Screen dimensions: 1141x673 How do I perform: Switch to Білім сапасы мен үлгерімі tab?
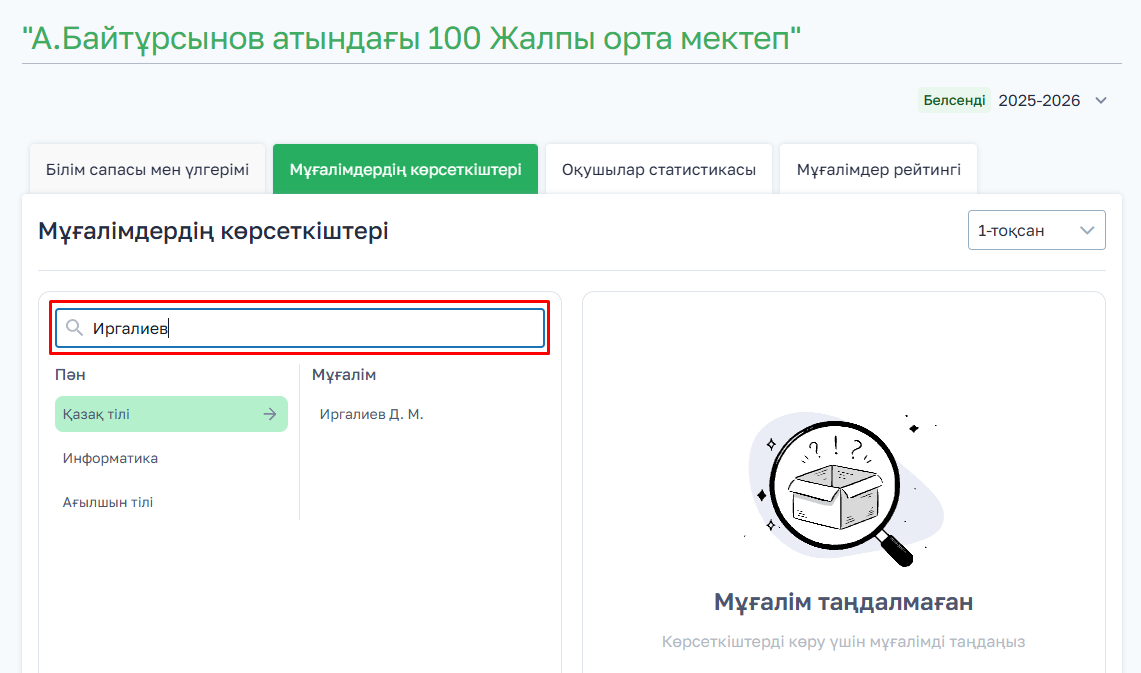(x=147, y=169)
